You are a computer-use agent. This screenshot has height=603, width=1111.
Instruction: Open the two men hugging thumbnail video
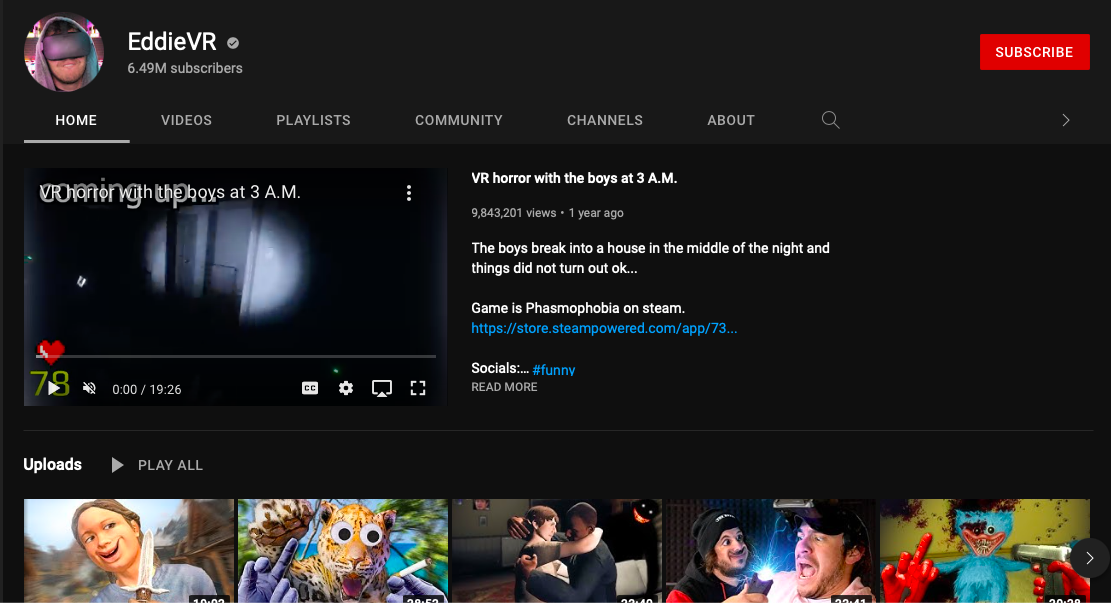tap(557, 551)
